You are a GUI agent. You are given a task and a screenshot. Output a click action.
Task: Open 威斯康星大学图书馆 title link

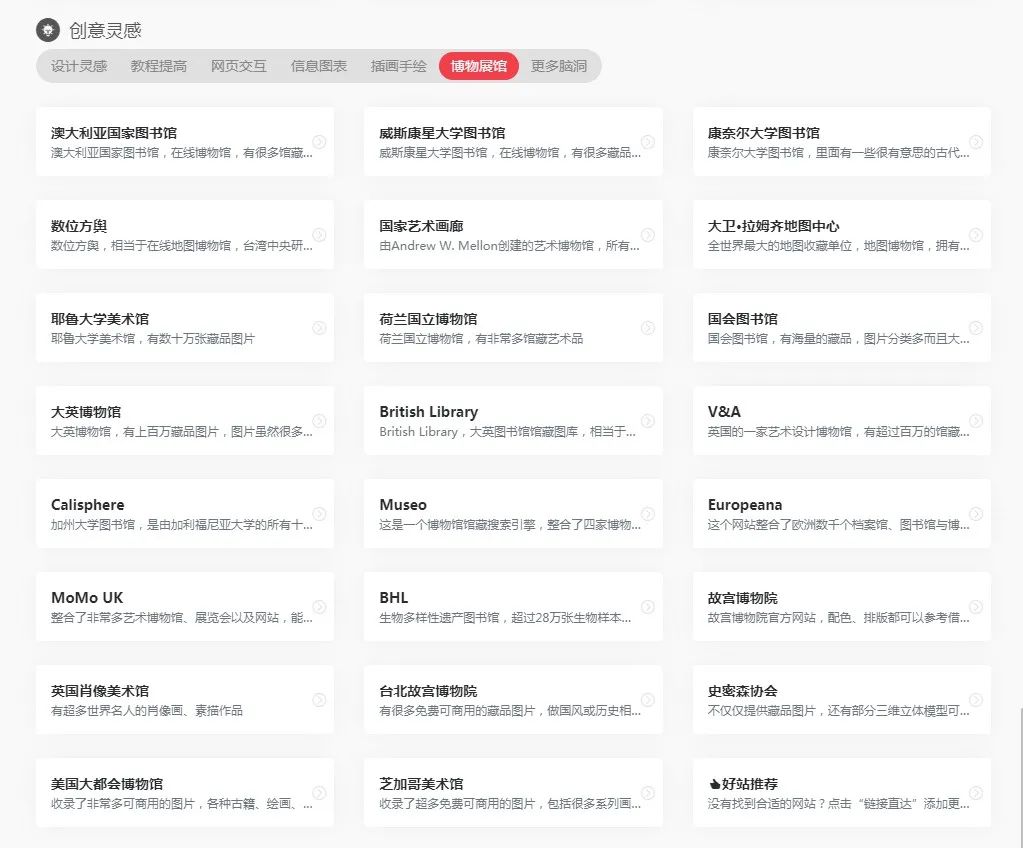click(442, 133)
